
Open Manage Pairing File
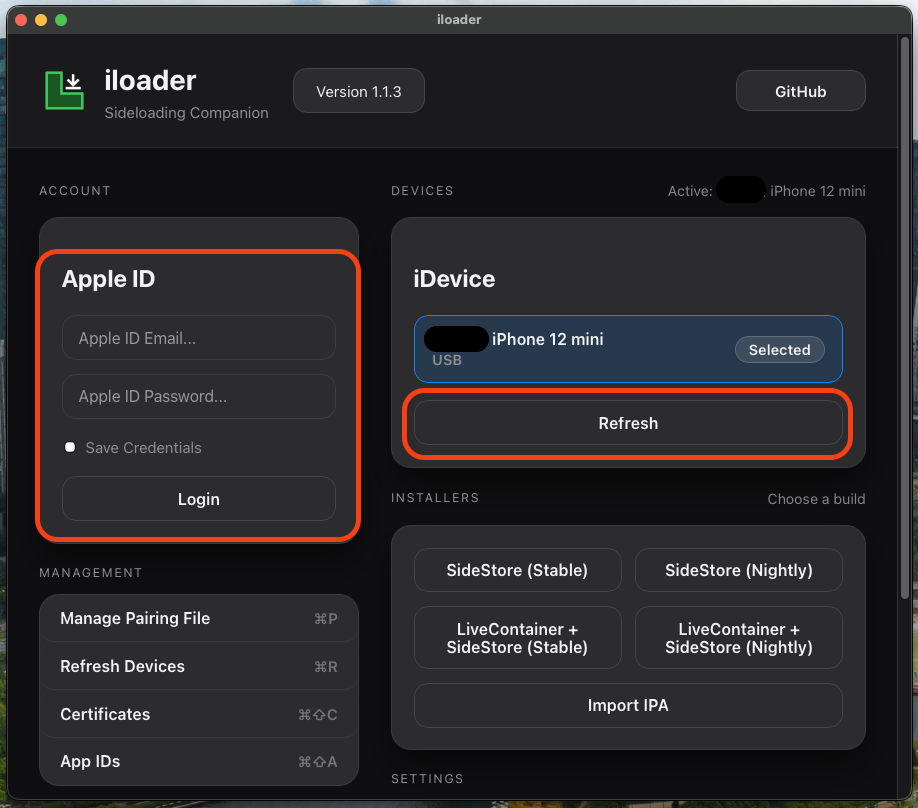pos(198,618)
